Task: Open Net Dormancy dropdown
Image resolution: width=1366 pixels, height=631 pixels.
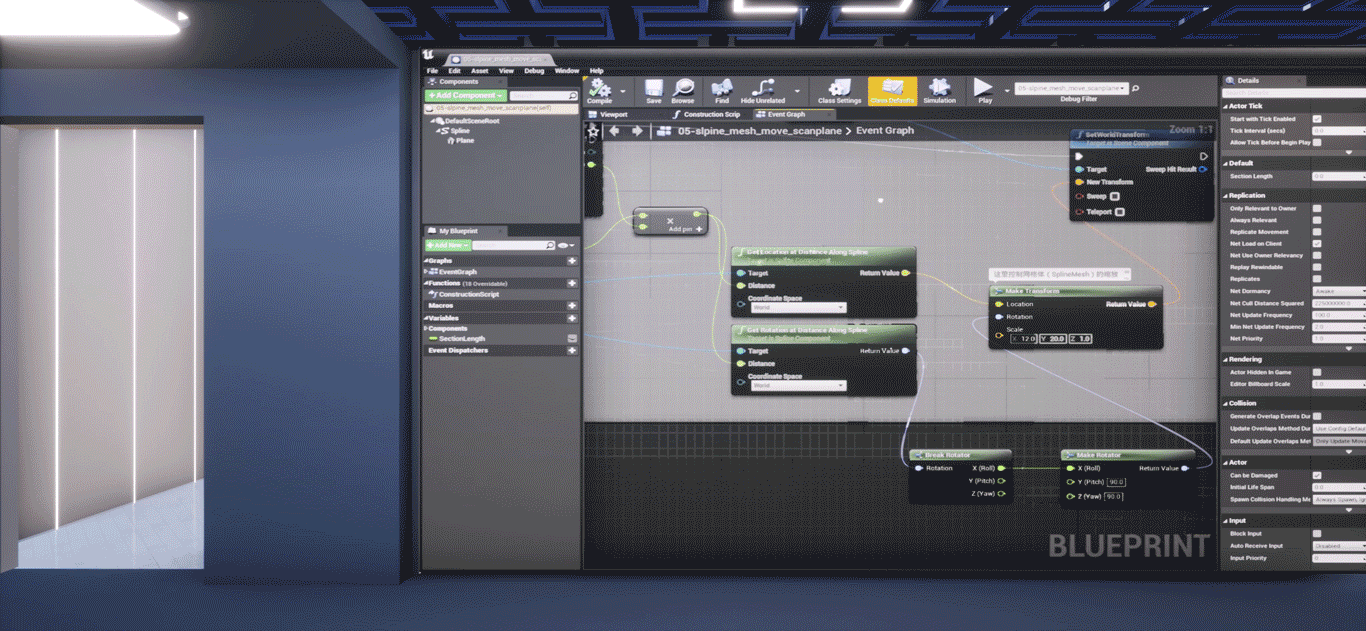Action: 1339,291
